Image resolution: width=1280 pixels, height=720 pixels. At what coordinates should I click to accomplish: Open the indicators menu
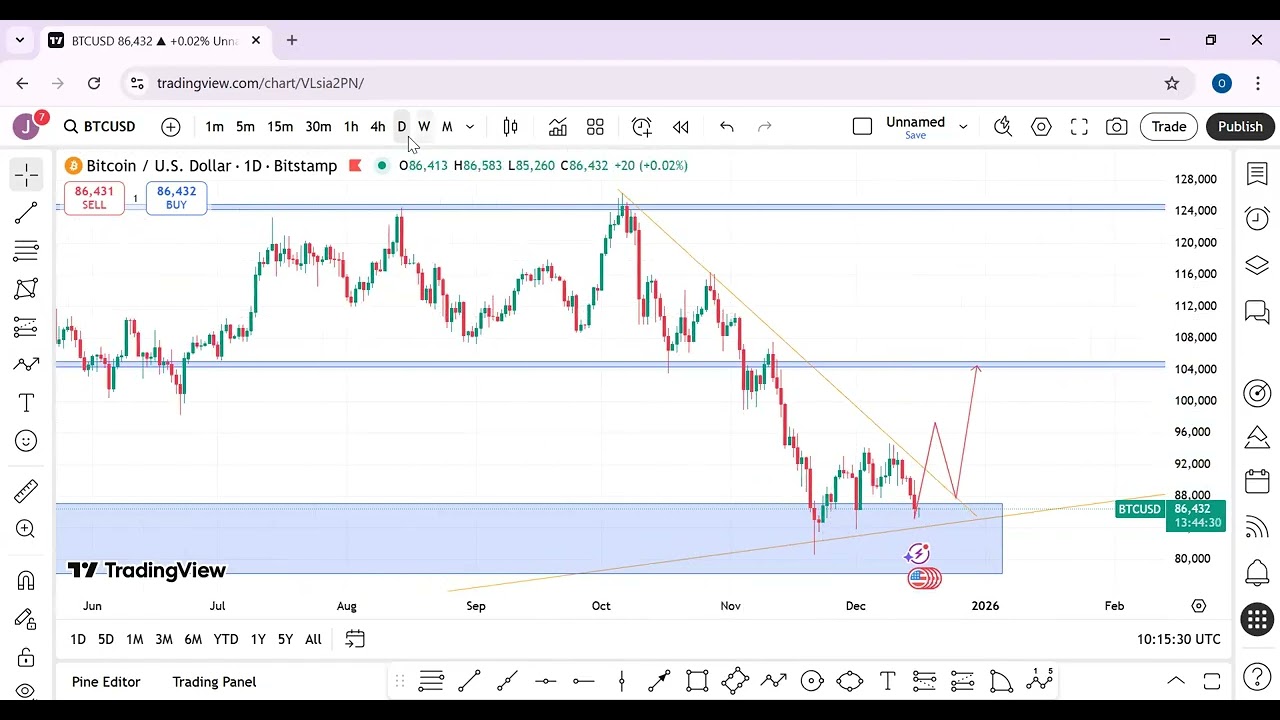point(557,127)
